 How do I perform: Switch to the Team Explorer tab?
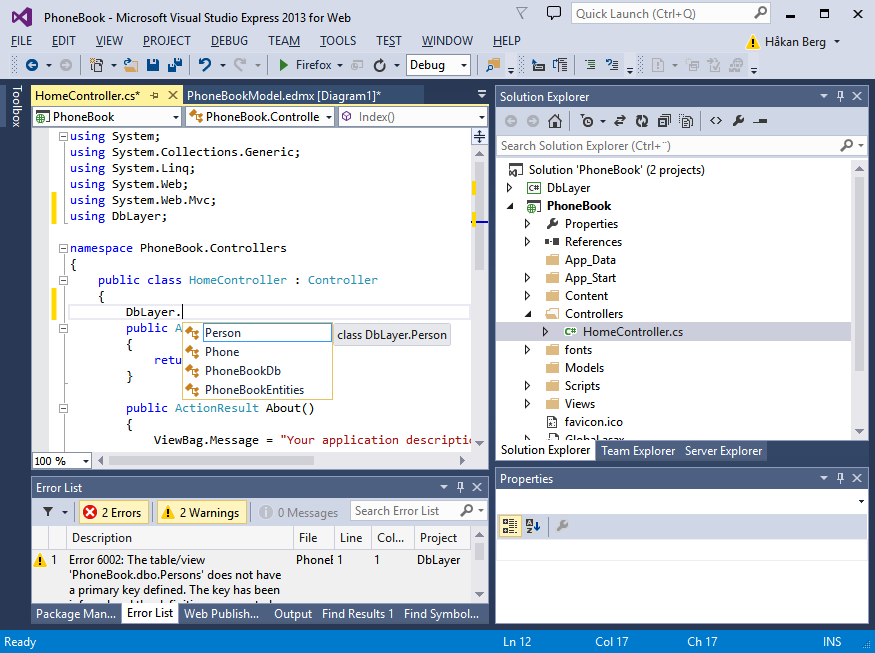[638, 451]
